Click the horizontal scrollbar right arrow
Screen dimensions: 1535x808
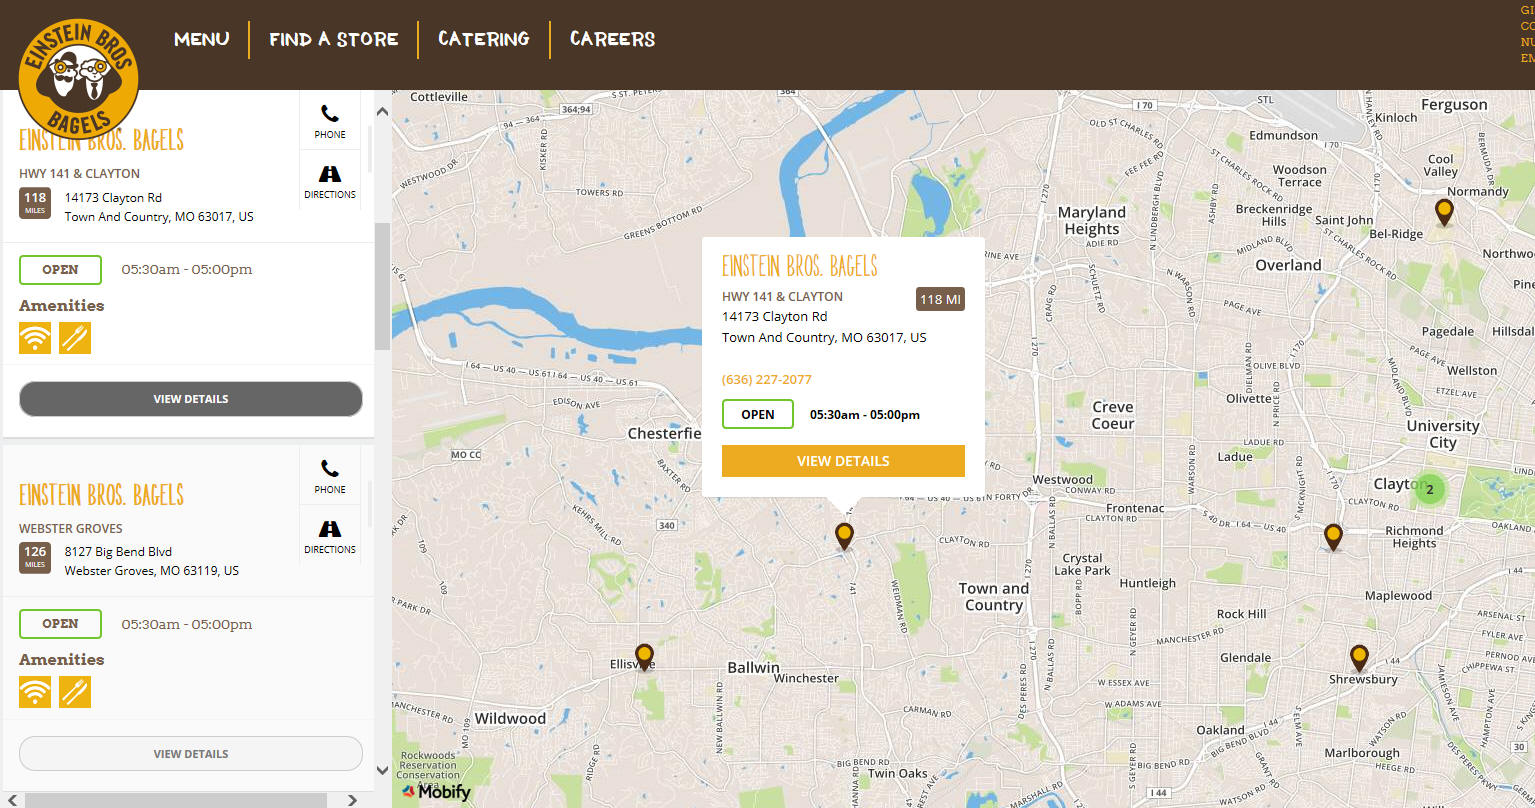click(352, 800)
